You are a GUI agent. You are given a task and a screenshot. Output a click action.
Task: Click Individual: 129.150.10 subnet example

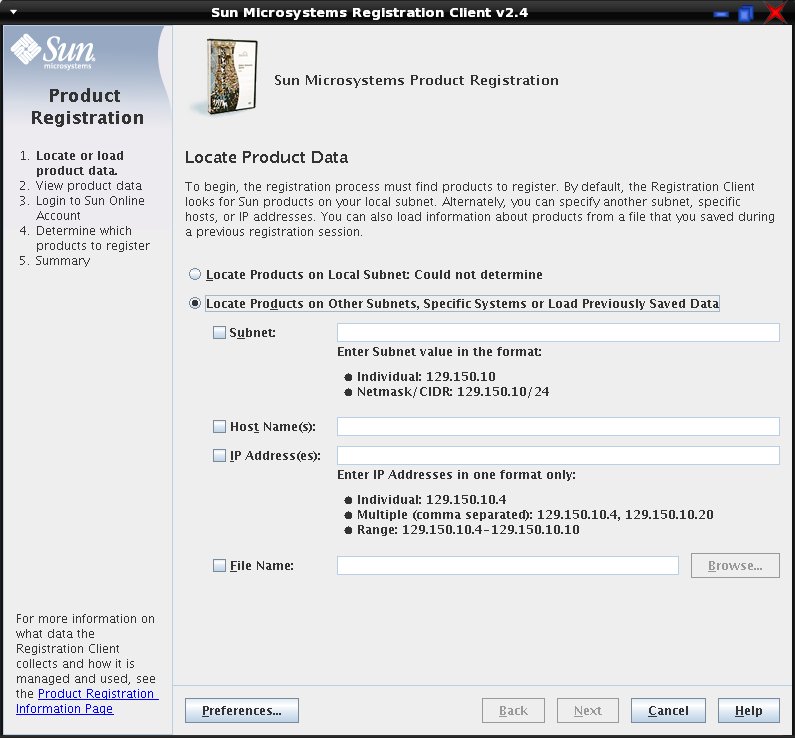pos(426,376)
